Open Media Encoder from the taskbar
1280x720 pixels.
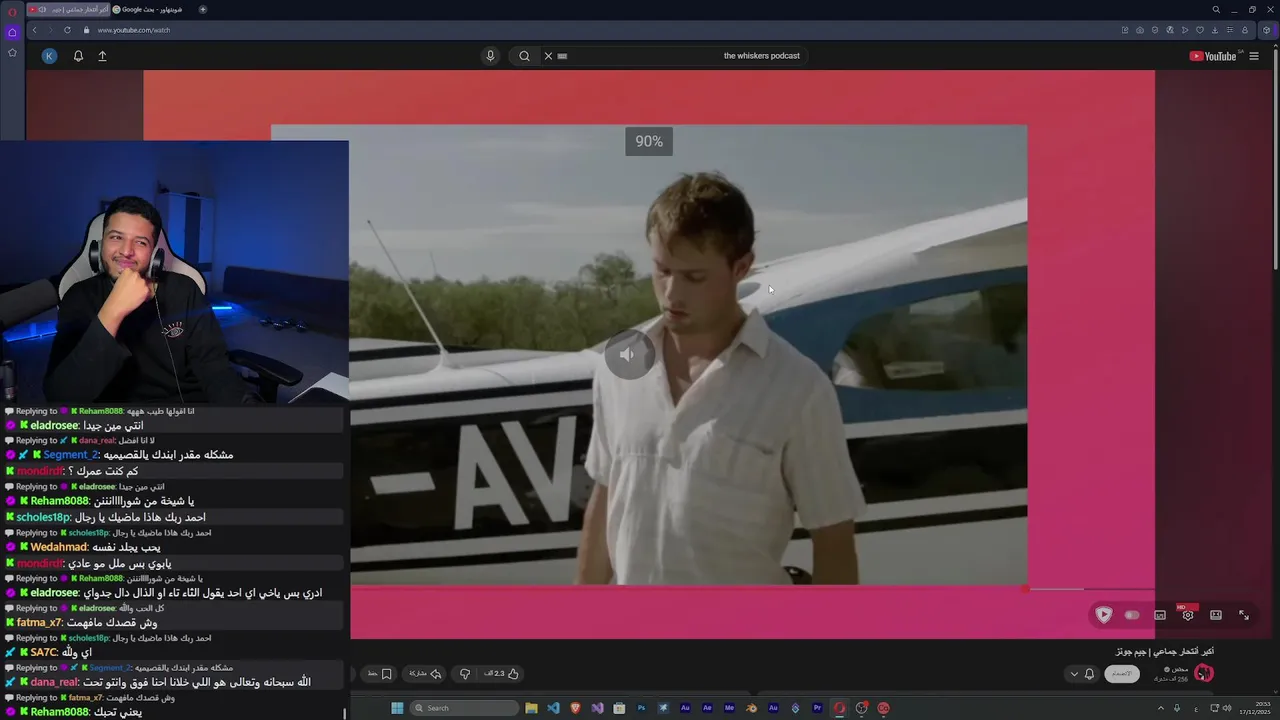[x=729, y=708]
